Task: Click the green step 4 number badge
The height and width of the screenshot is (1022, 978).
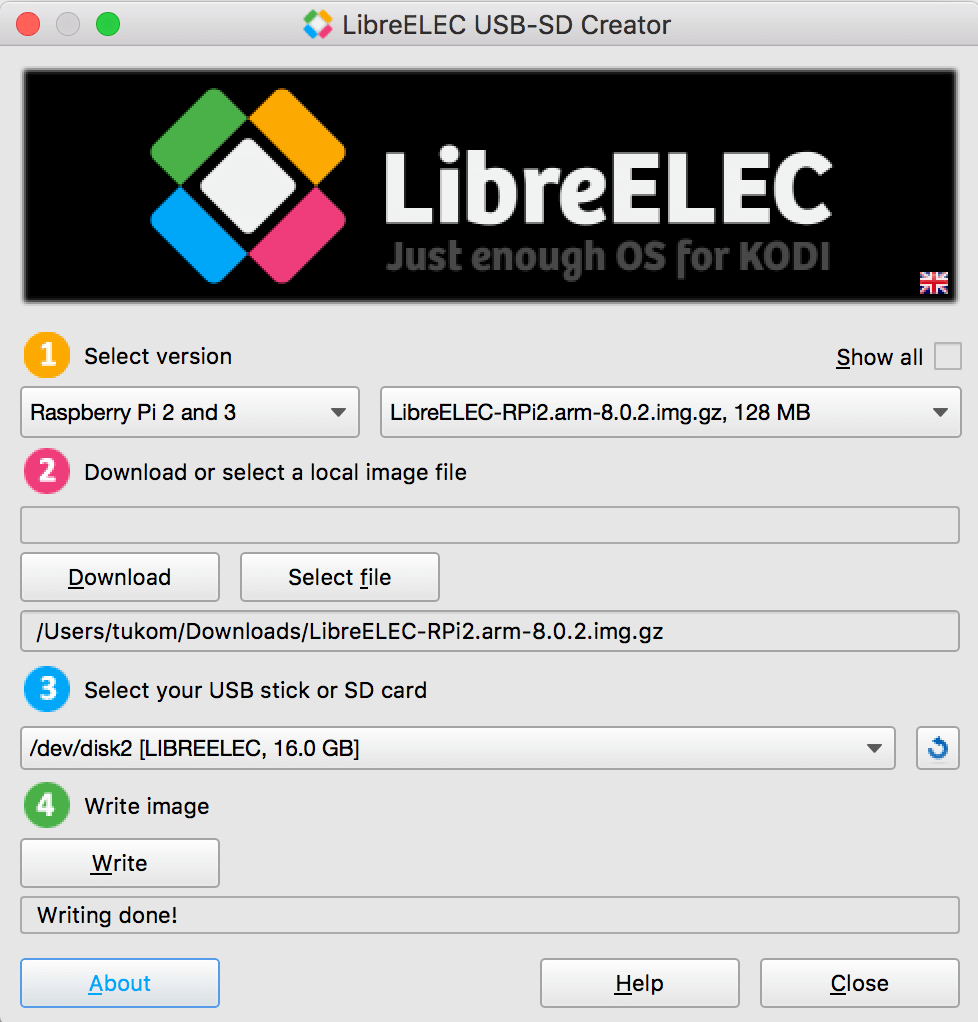Action: coord(47,805)
